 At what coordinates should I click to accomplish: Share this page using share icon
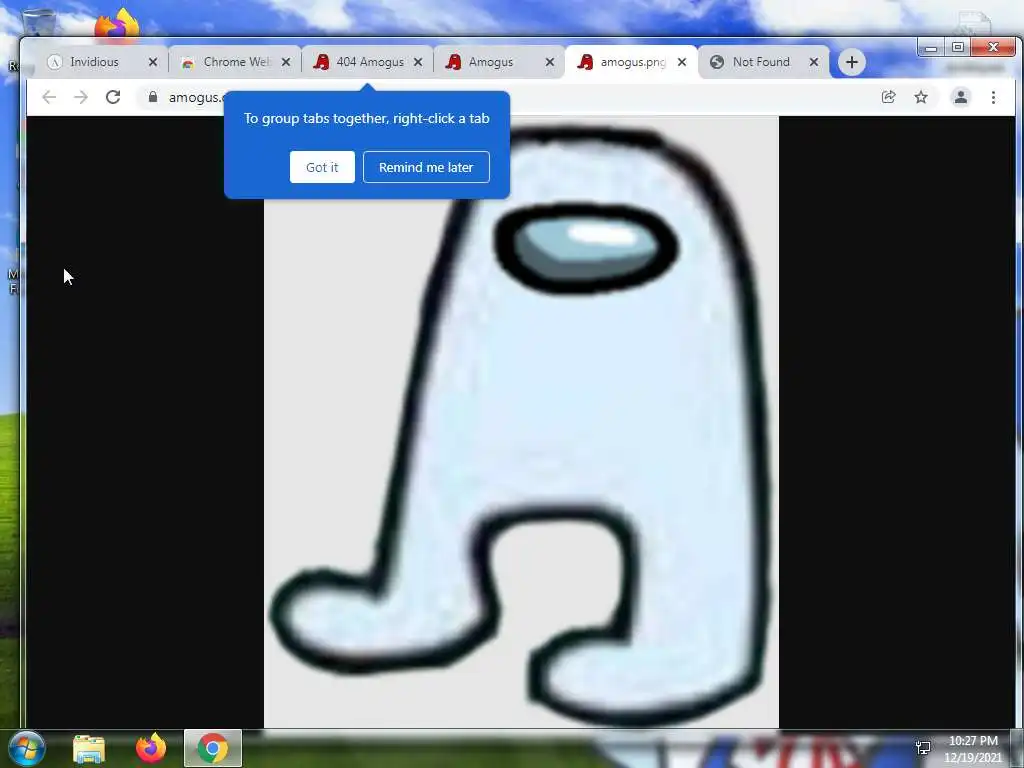pos(888,97)
